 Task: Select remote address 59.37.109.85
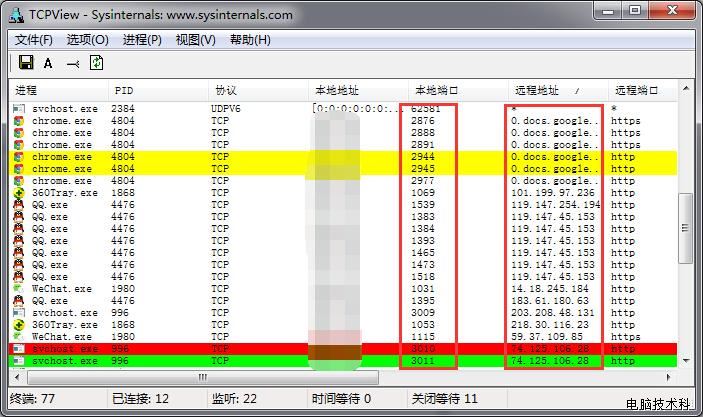pyautogui.click(x=547, y=337)
